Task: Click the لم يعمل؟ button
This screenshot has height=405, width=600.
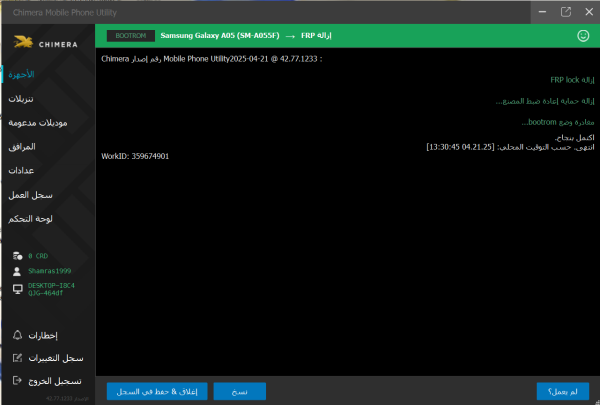Action: [x=562, y=391]
